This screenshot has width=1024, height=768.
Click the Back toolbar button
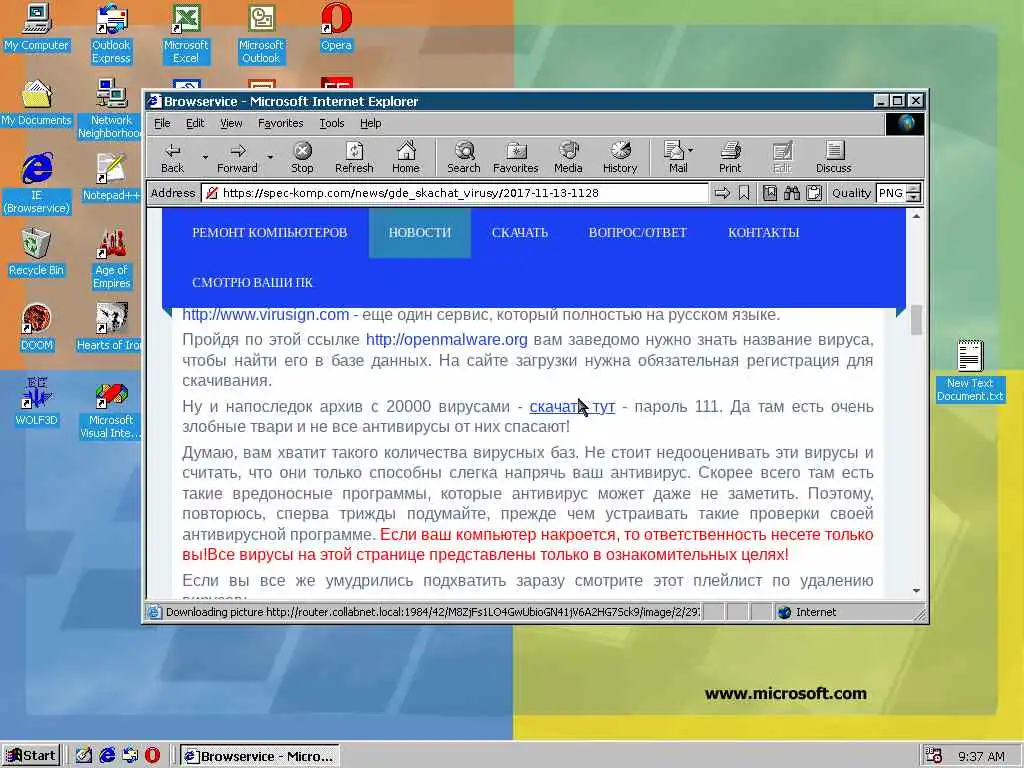click(172, 157)
